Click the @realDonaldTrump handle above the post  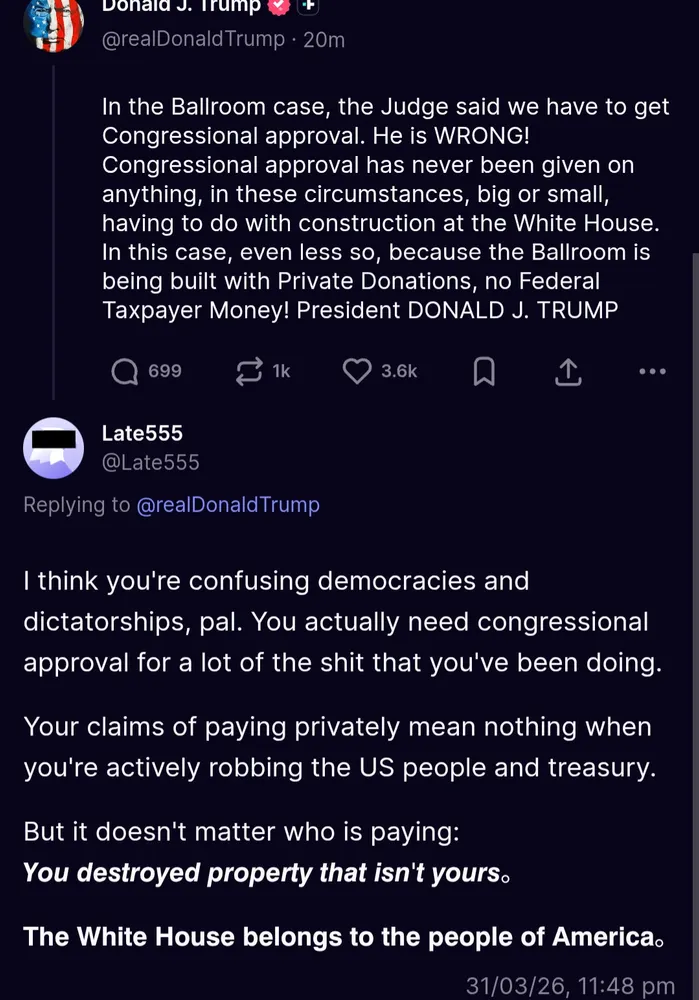(192, 39)
